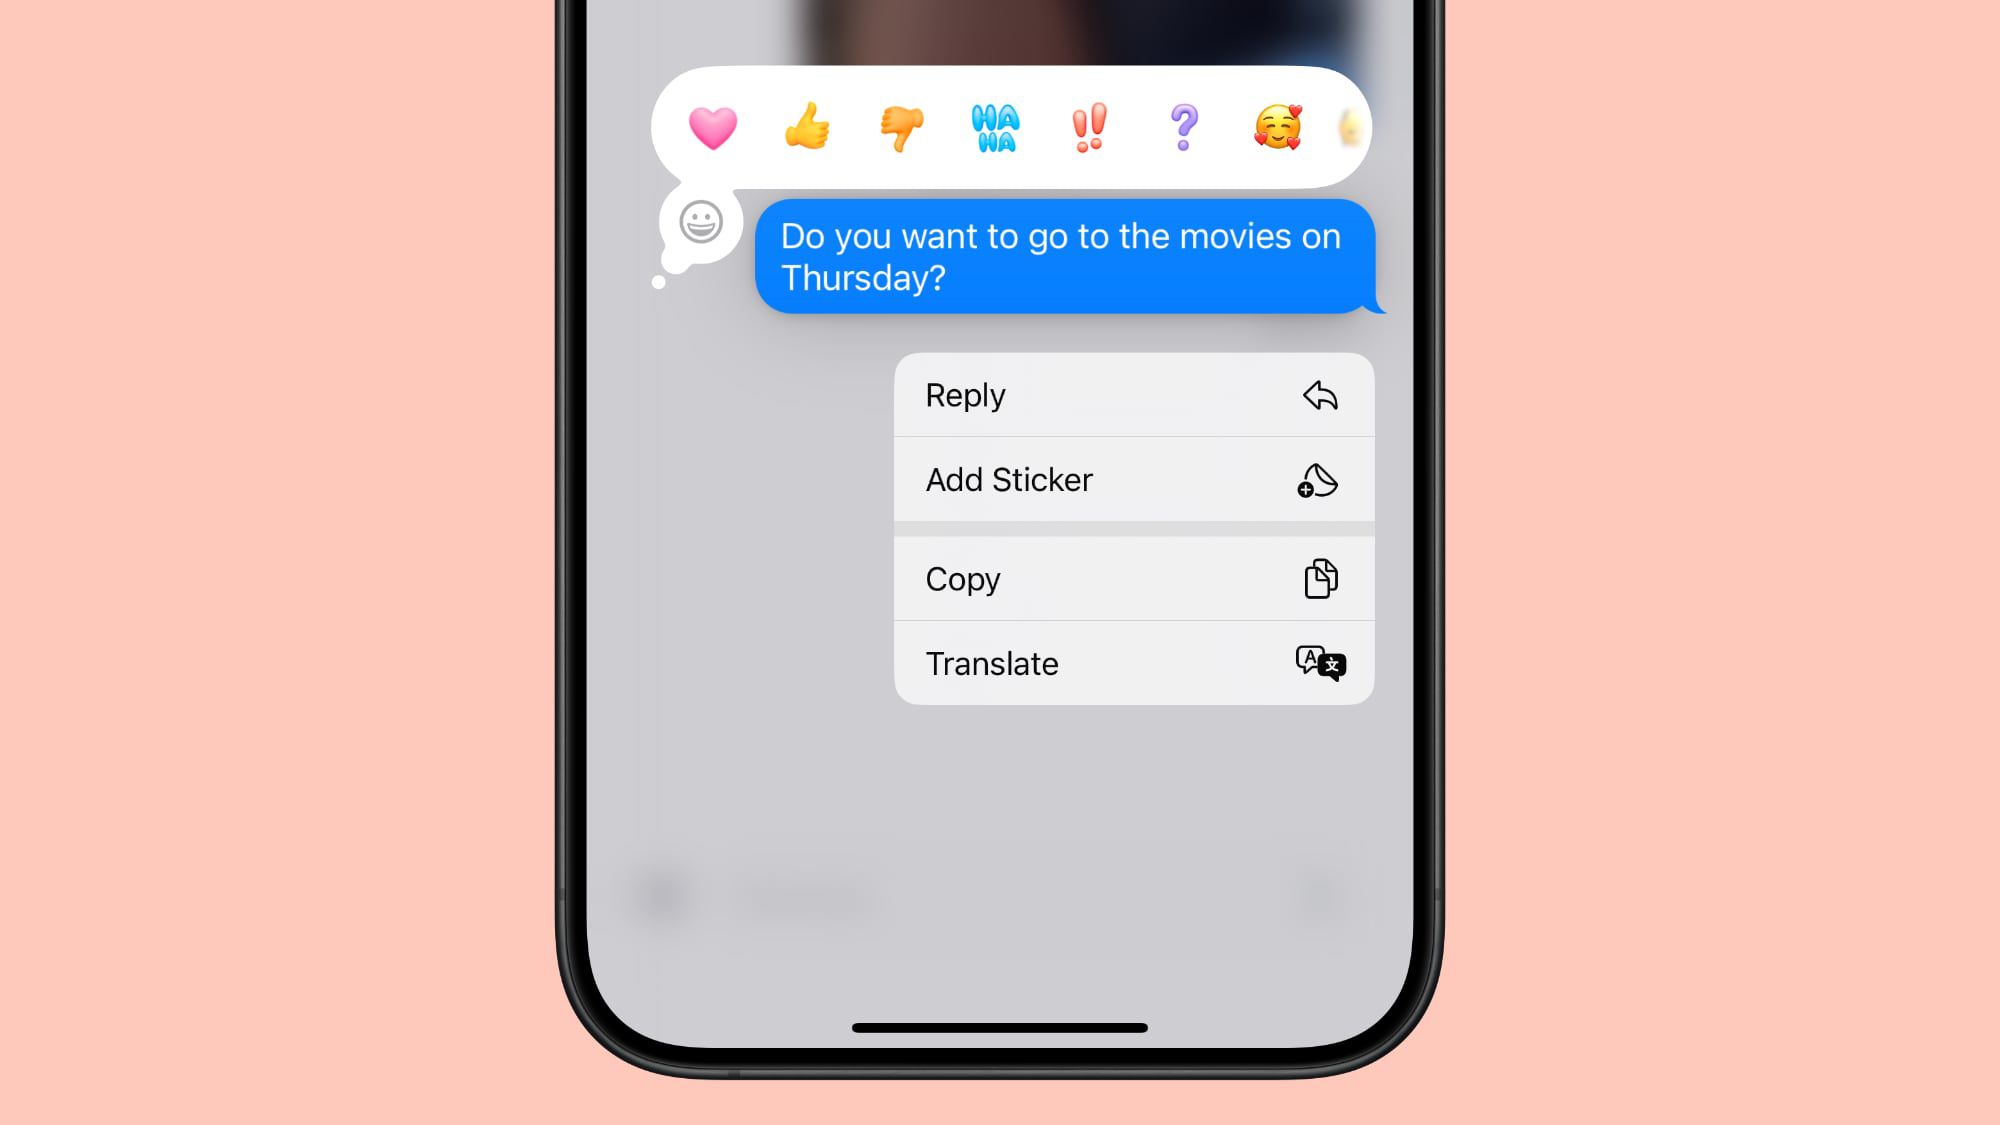
Task: Select the thumbs down reaction
Action: point(900,125)
